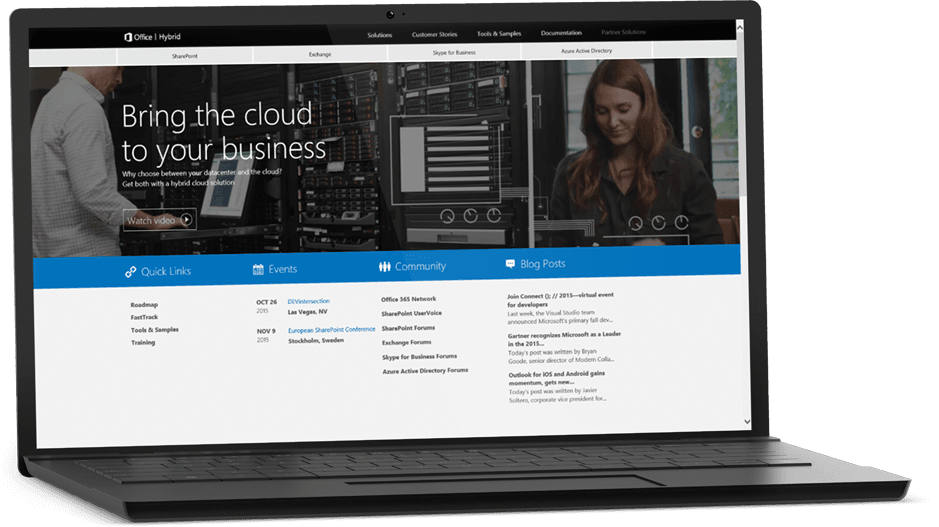Click the Community people icon
The height and width of the screenshot is (527, 939).
click(384, 266)
